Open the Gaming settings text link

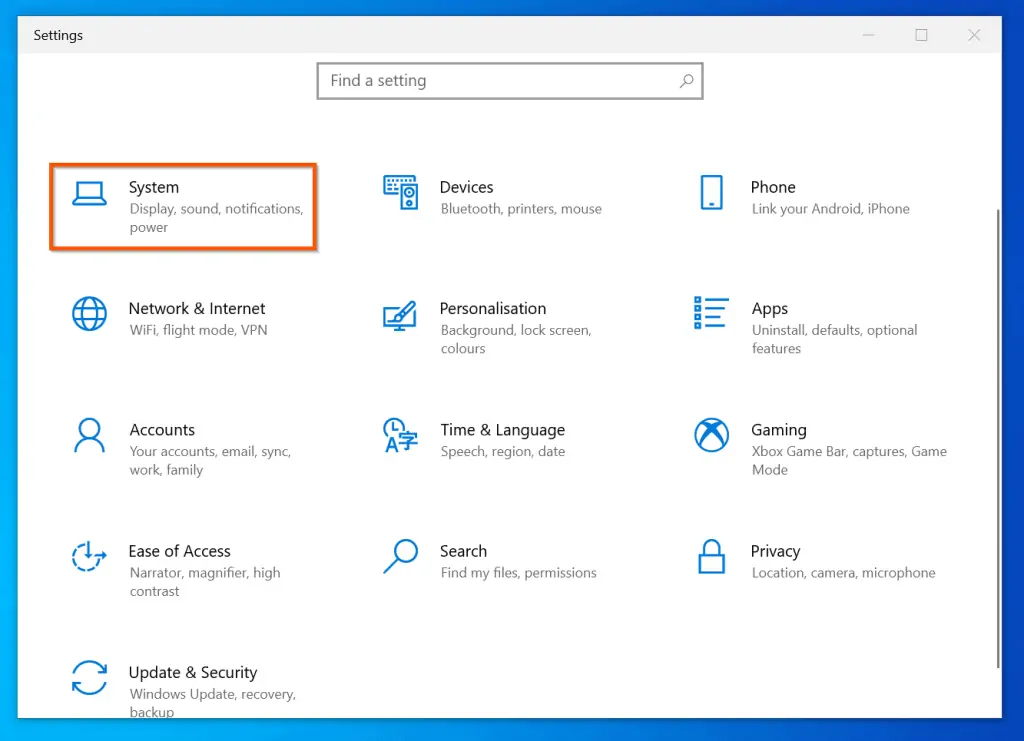778,430
